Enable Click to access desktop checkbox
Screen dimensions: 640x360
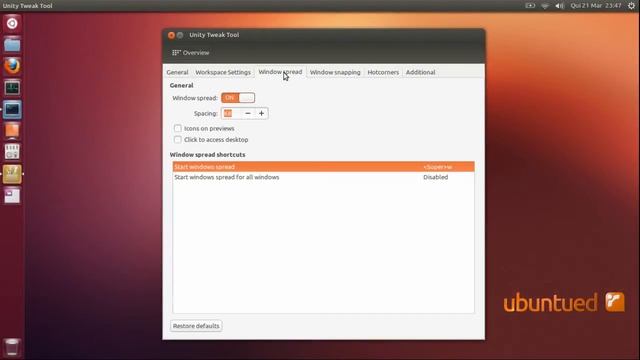click(178, 140)
